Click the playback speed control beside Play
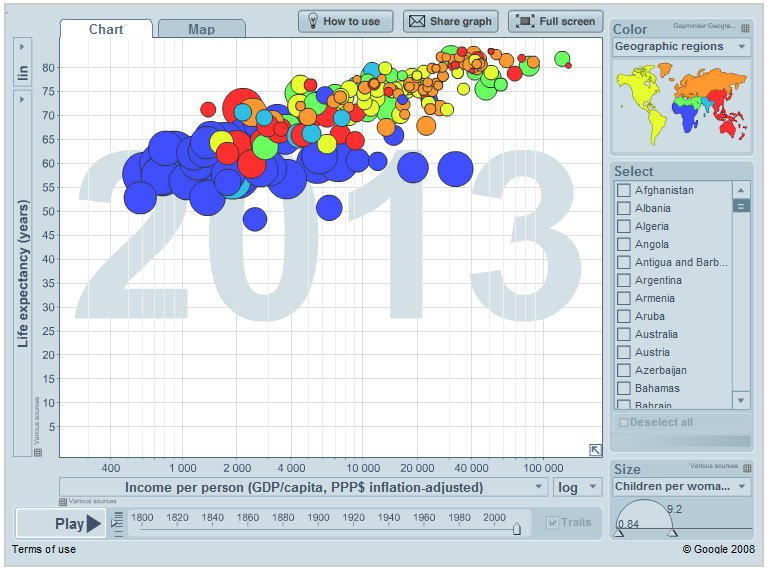The image size is (769, 574). (117, 522)
